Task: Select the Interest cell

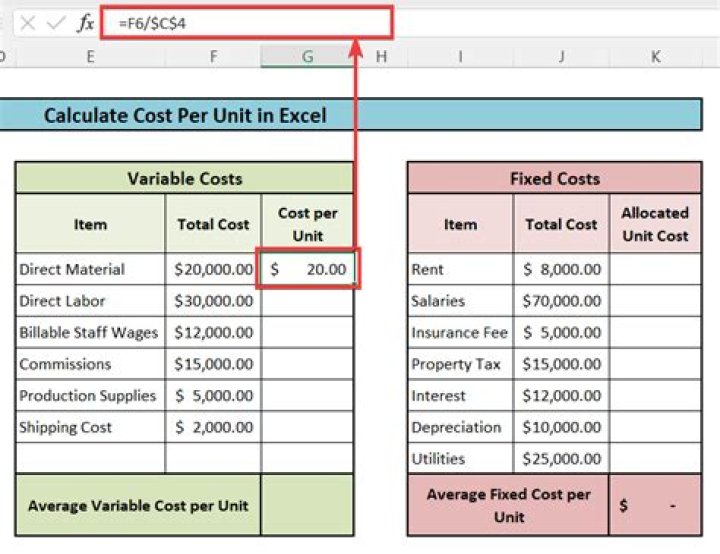Action: coord(460,396)
